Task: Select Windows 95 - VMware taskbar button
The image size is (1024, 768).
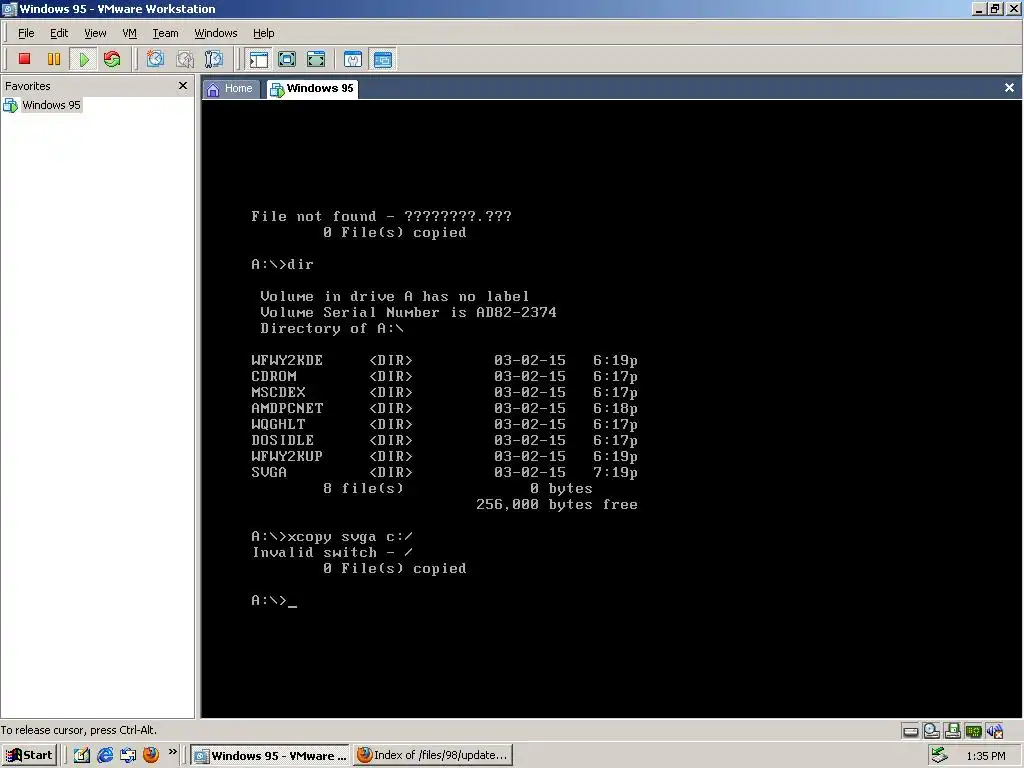Action: click(271, 755)
